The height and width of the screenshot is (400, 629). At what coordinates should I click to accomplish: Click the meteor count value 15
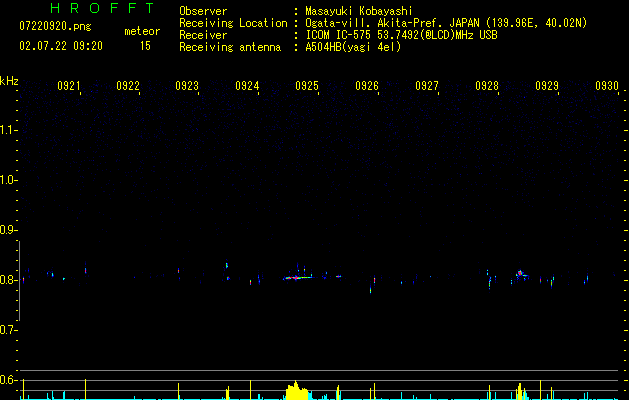click(145, 46)
